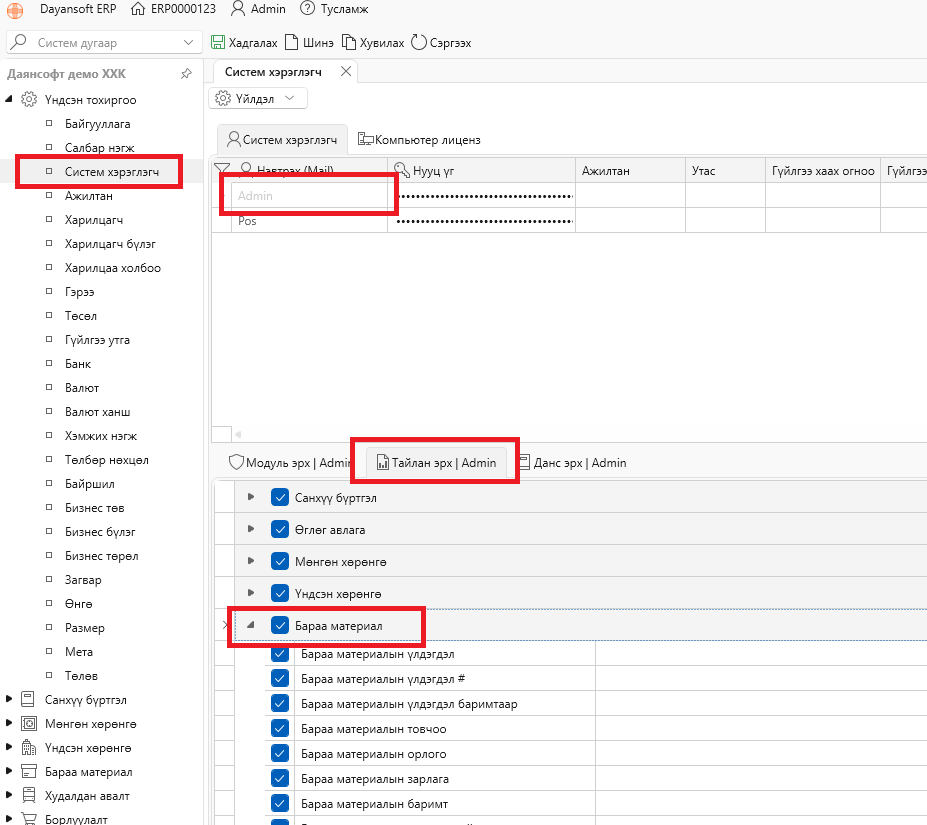
Task: Click the shield icon on Модуль эрх tab
Action: tap(236, 462)
